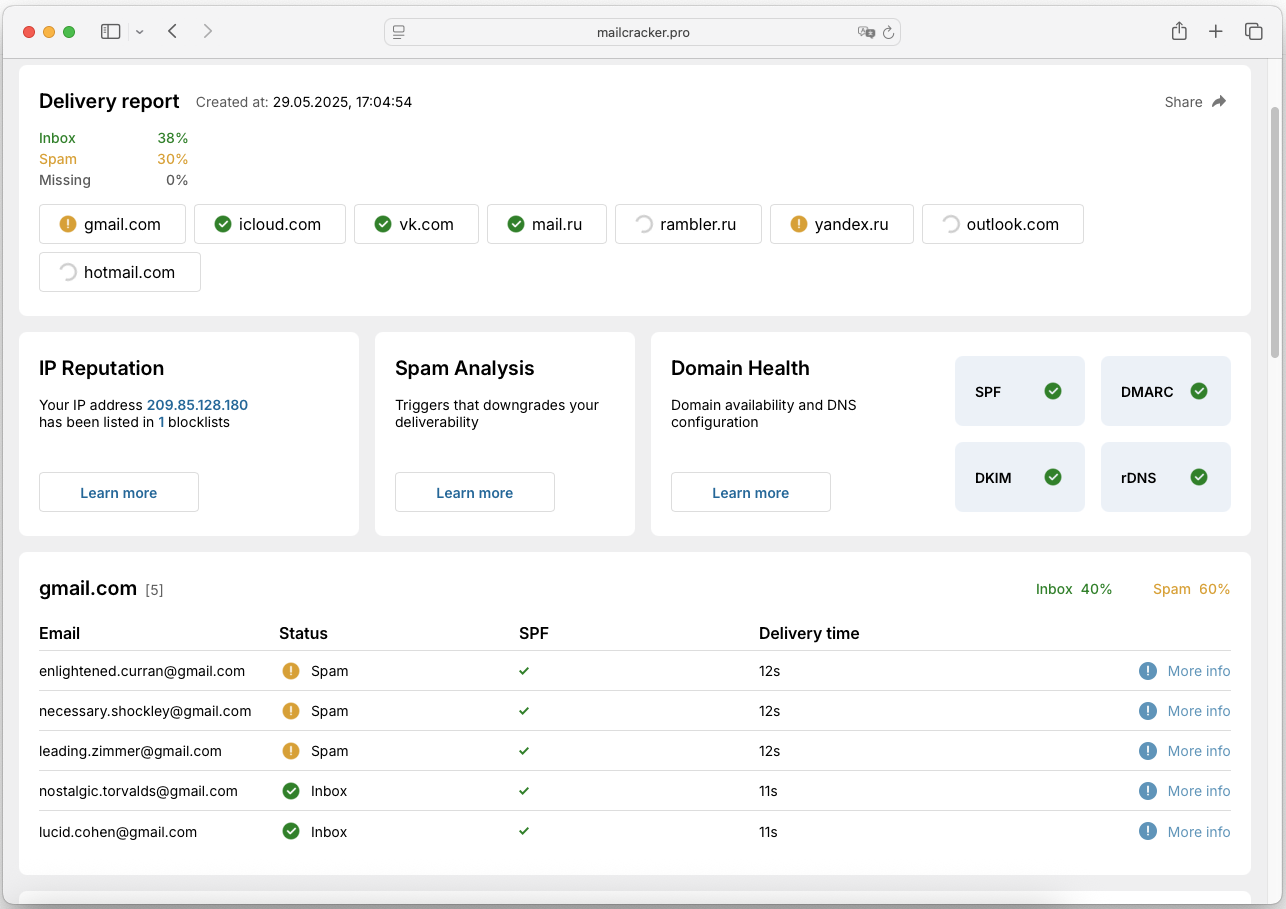The height and width of the screenshot is (909, 1286).
Task: Open the sidebar options dropdown chevron
Action: pyautogui.click(x=140, y=32)
